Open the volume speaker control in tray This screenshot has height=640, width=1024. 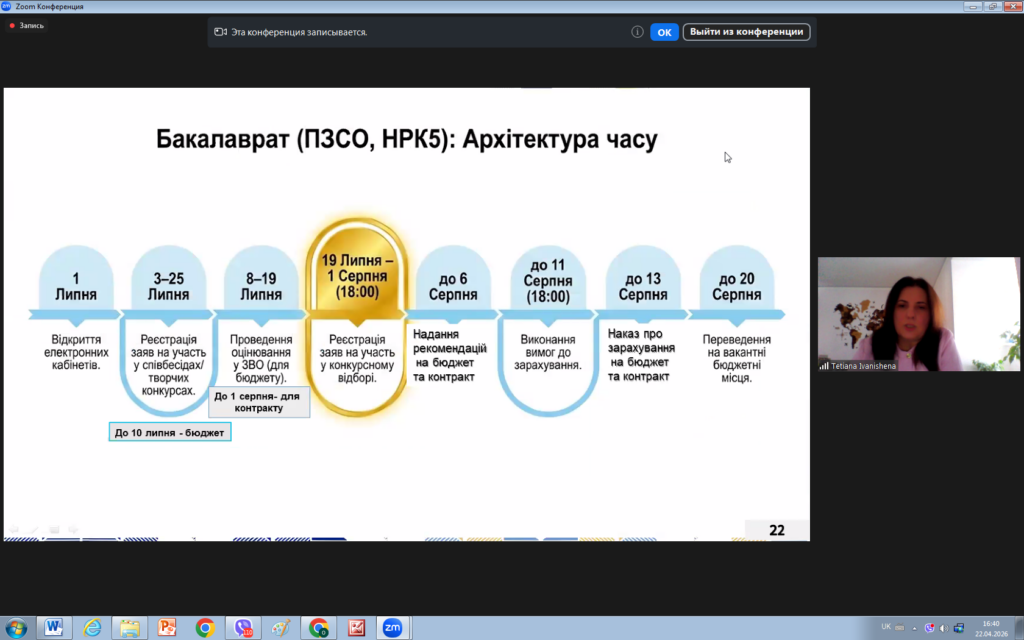[944, 627]
